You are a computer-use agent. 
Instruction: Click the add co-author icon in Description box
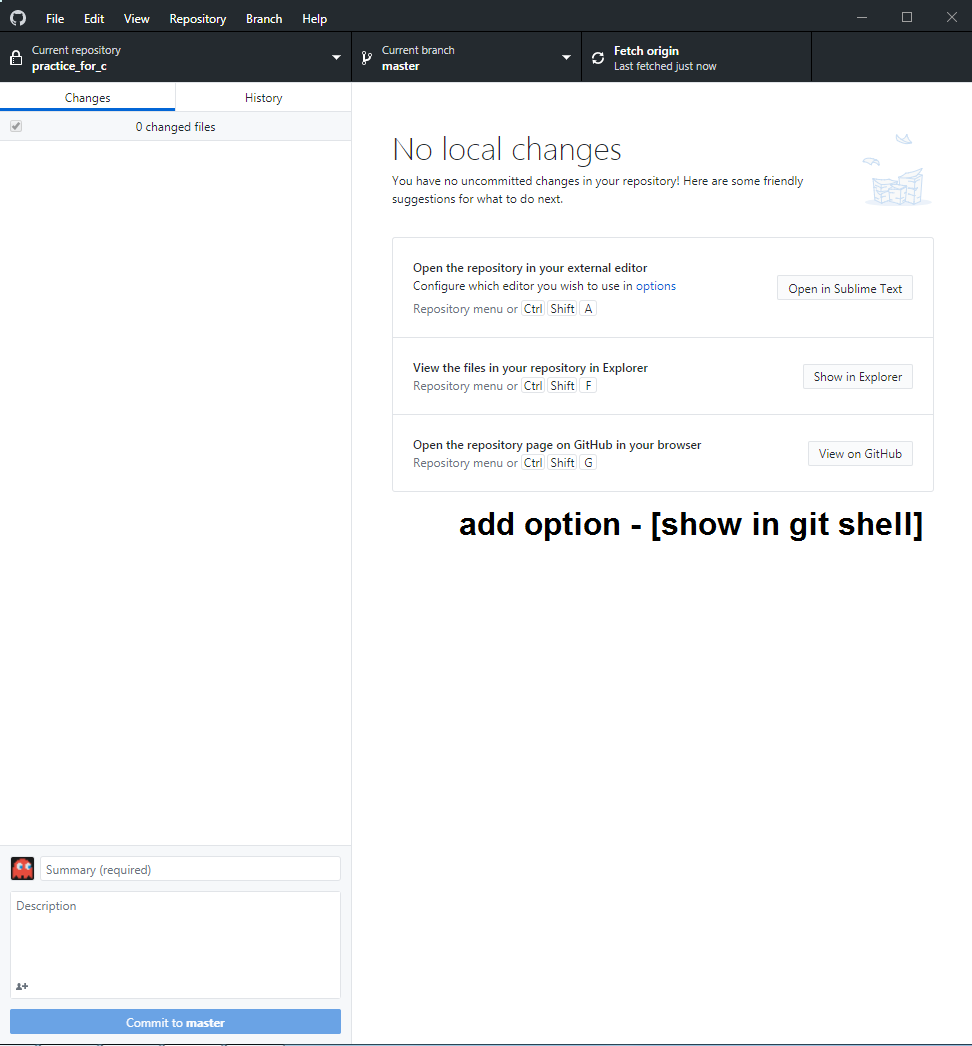click(x=21, y=986)
